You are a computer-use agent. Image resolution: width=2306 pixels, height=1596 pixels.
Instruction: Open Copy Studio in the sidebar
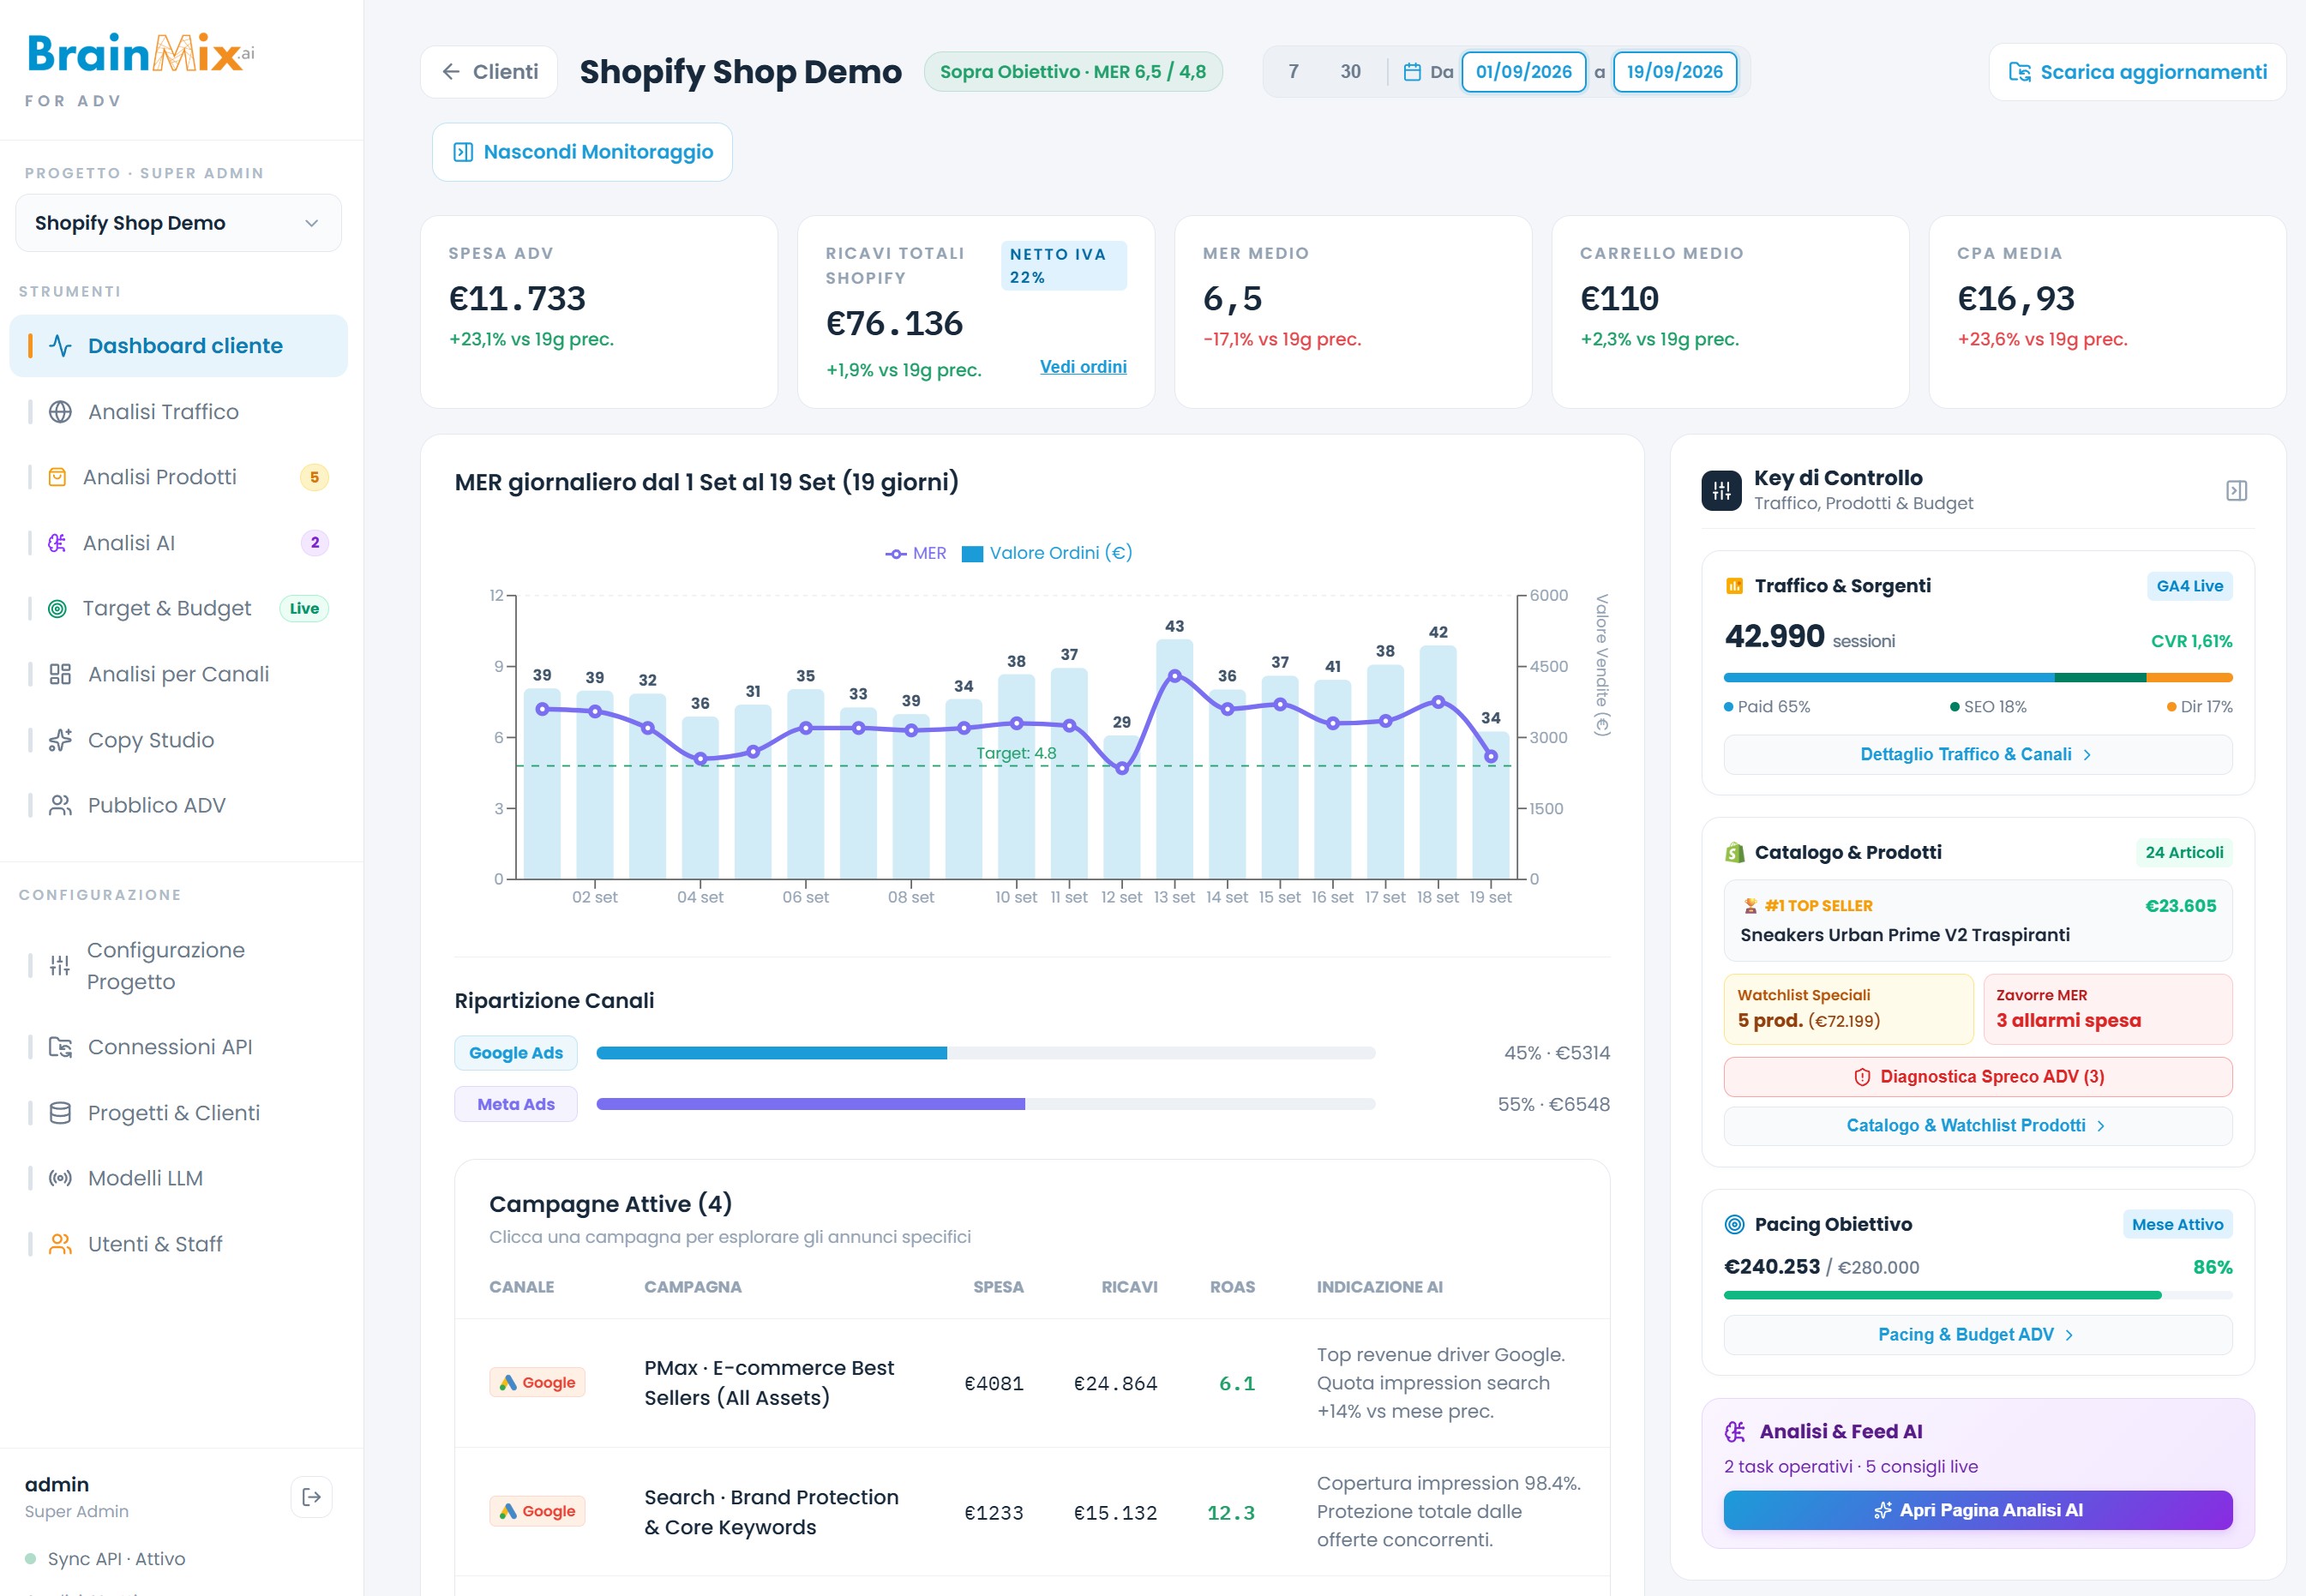178,740
